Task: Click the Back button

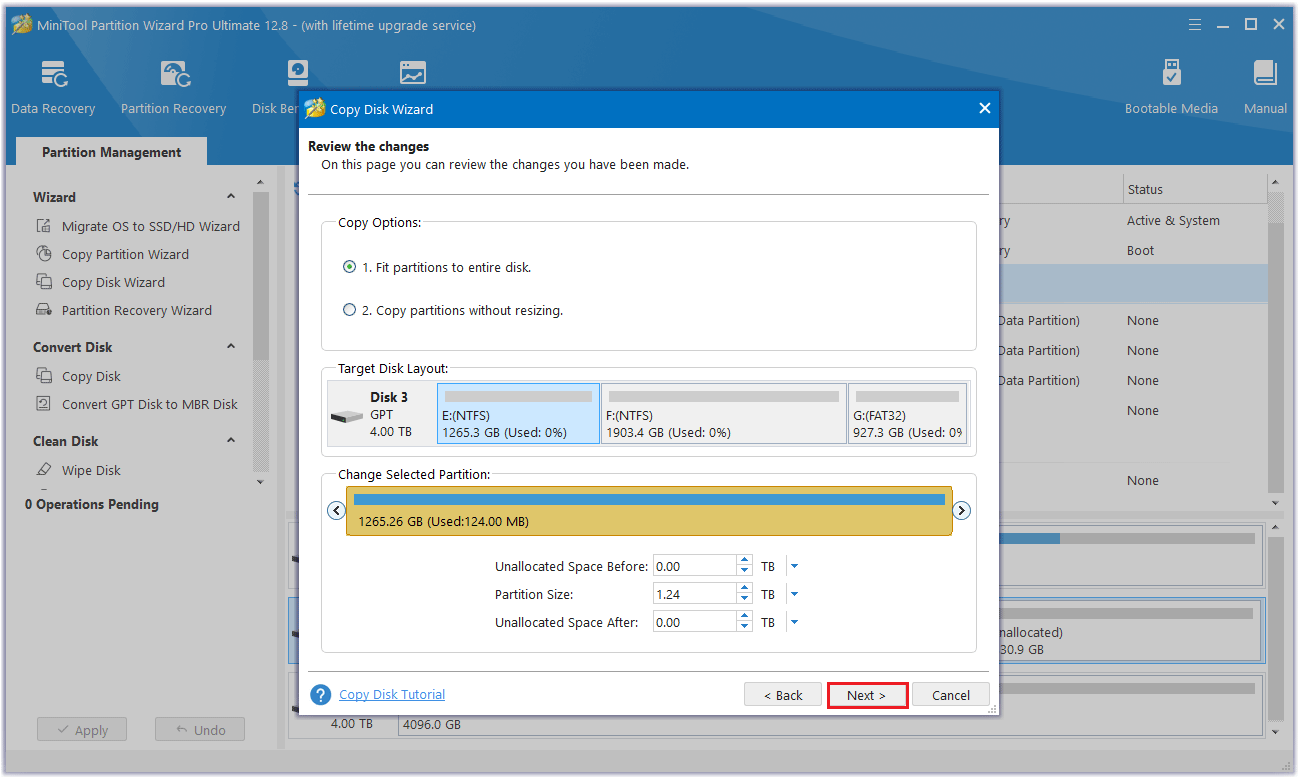Action: [x=783, y=695]
